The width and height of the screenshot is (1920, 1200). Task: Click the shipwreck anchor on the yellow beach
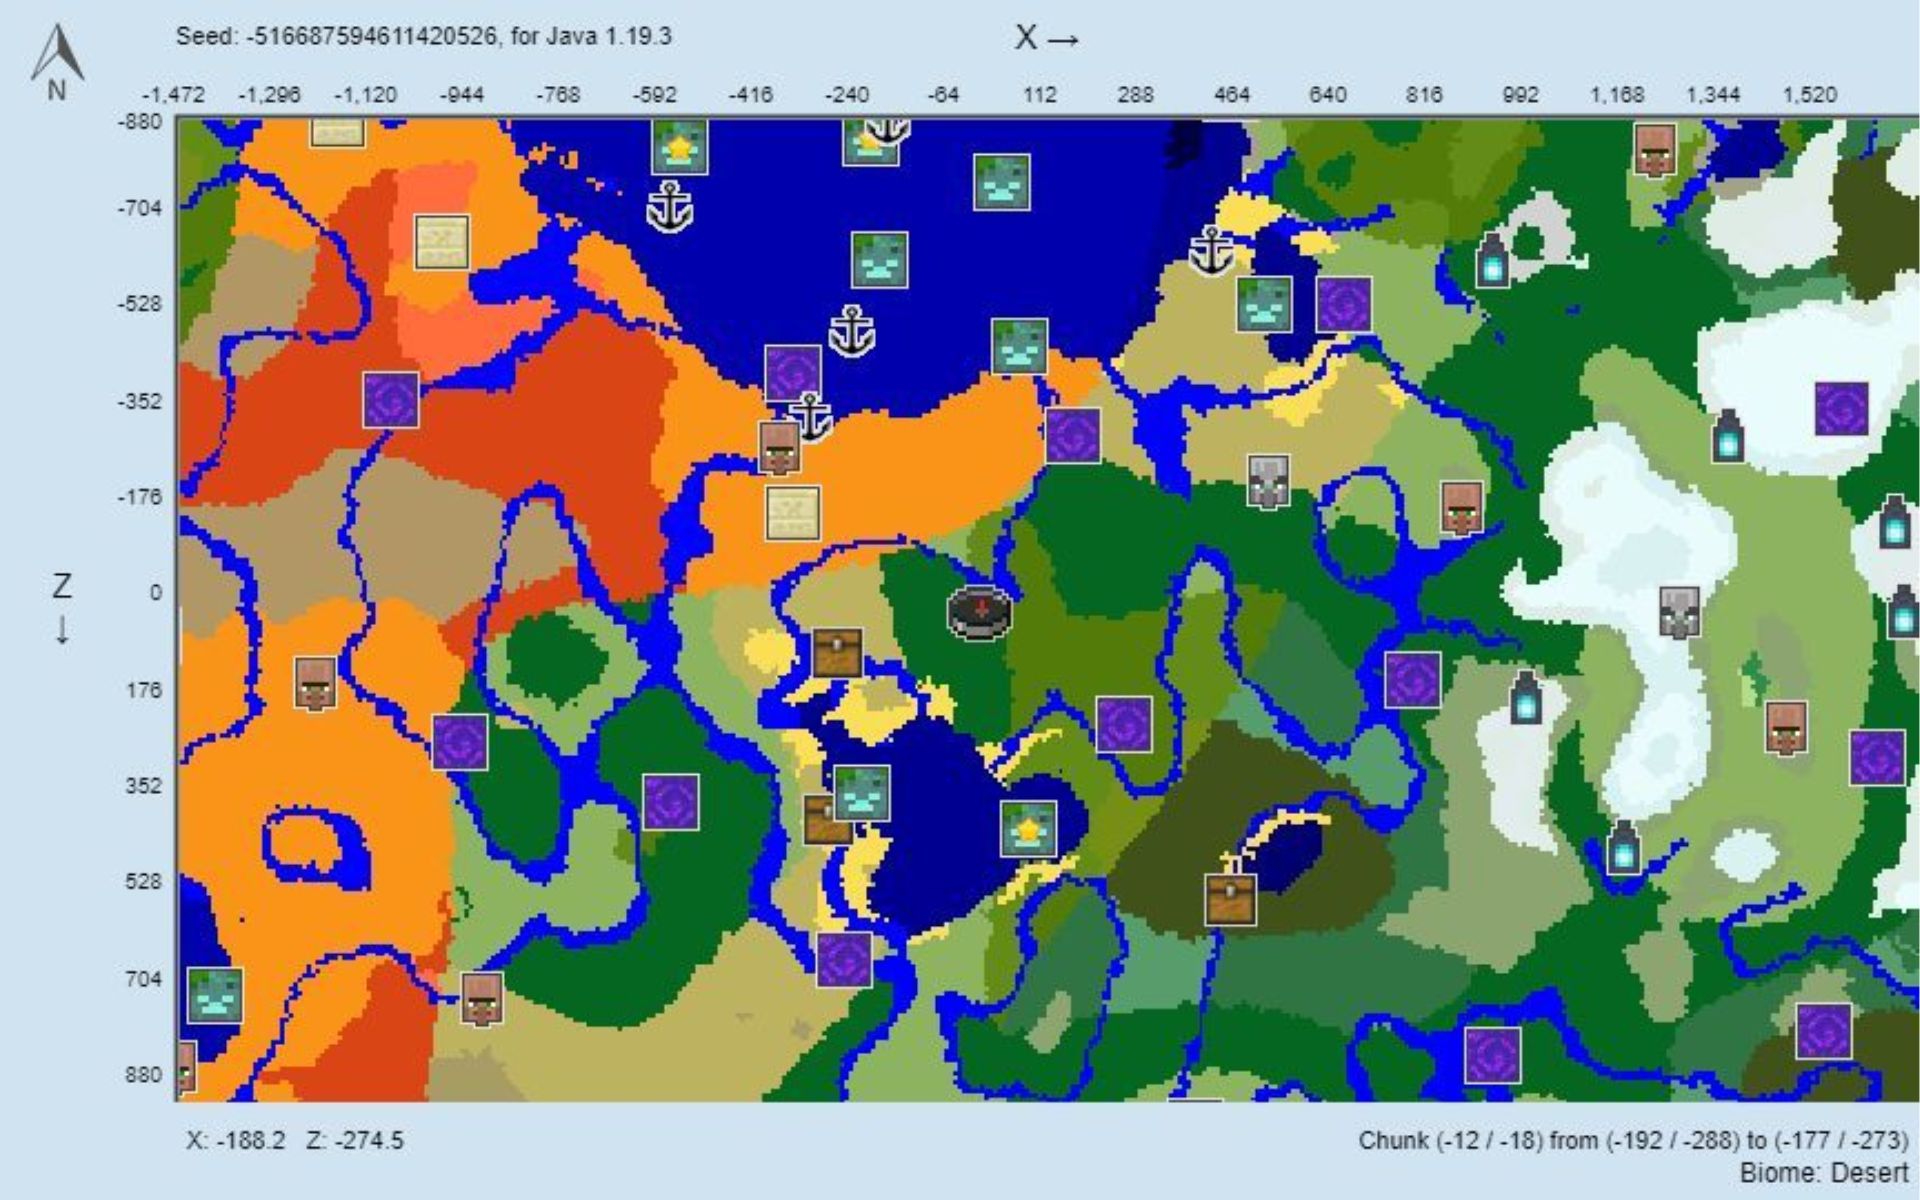pyautogui.click(x=1212, y=250)
